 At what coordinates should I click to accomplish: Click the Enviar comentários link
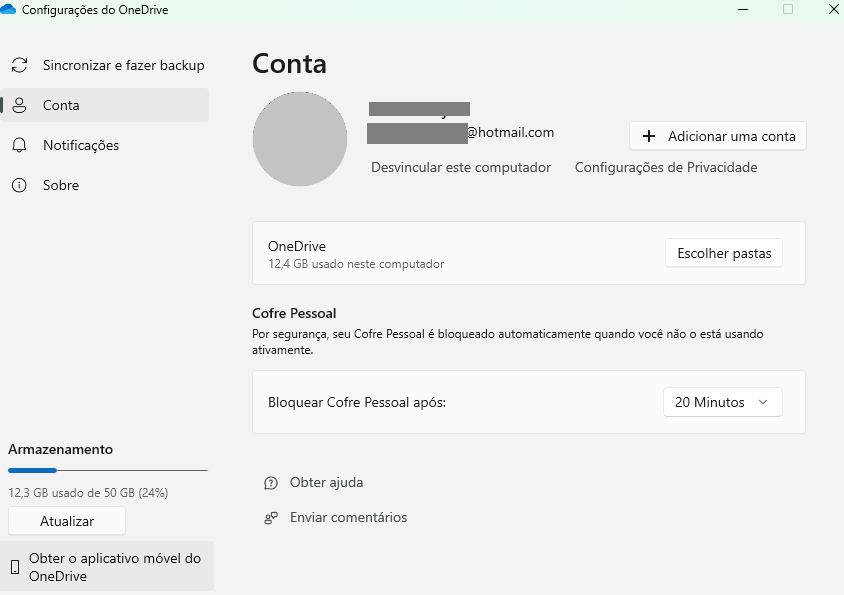[348, 517]
